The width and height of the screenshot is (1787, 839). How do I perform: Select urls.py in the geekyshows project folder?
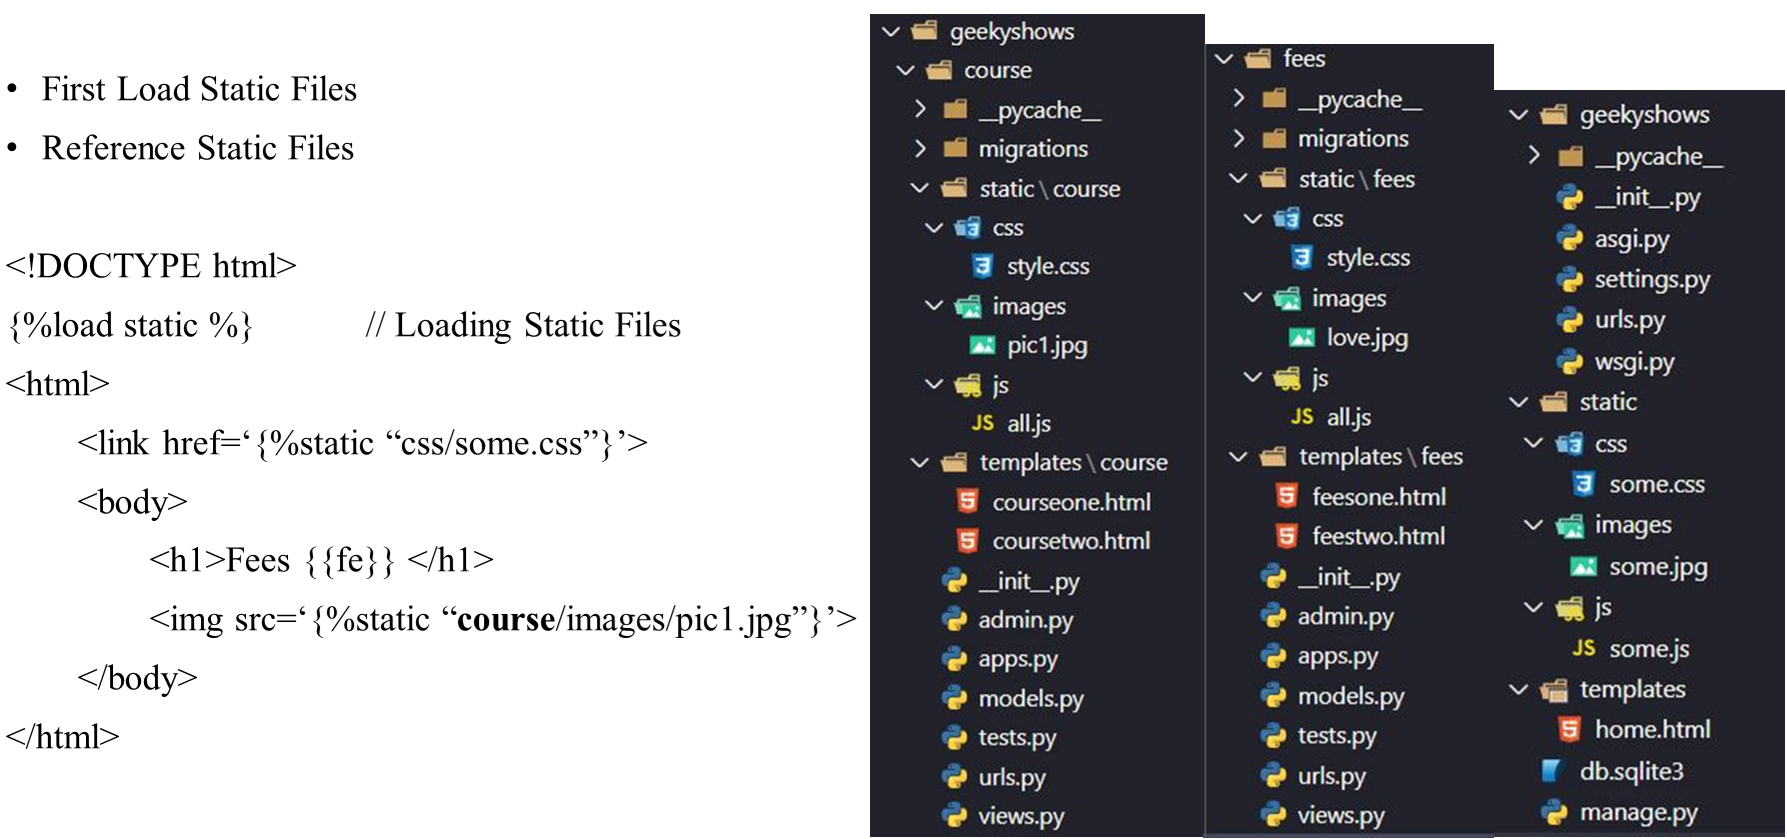click(x=1629, y=320)
